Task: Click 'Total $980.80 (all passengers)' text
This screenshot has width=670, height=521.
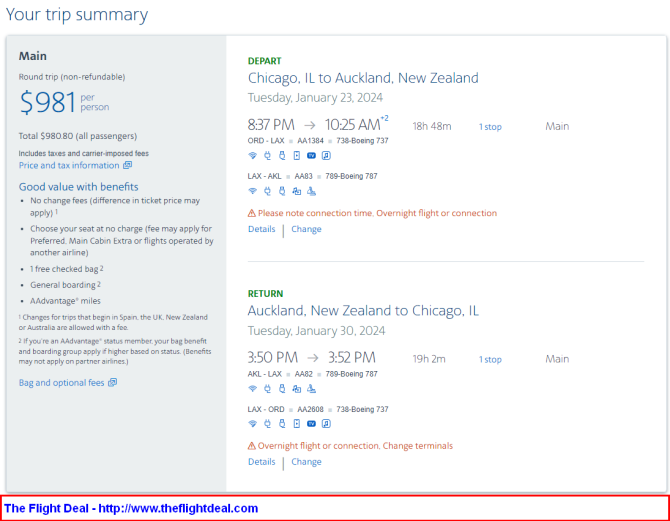Action: pos(78,136)
